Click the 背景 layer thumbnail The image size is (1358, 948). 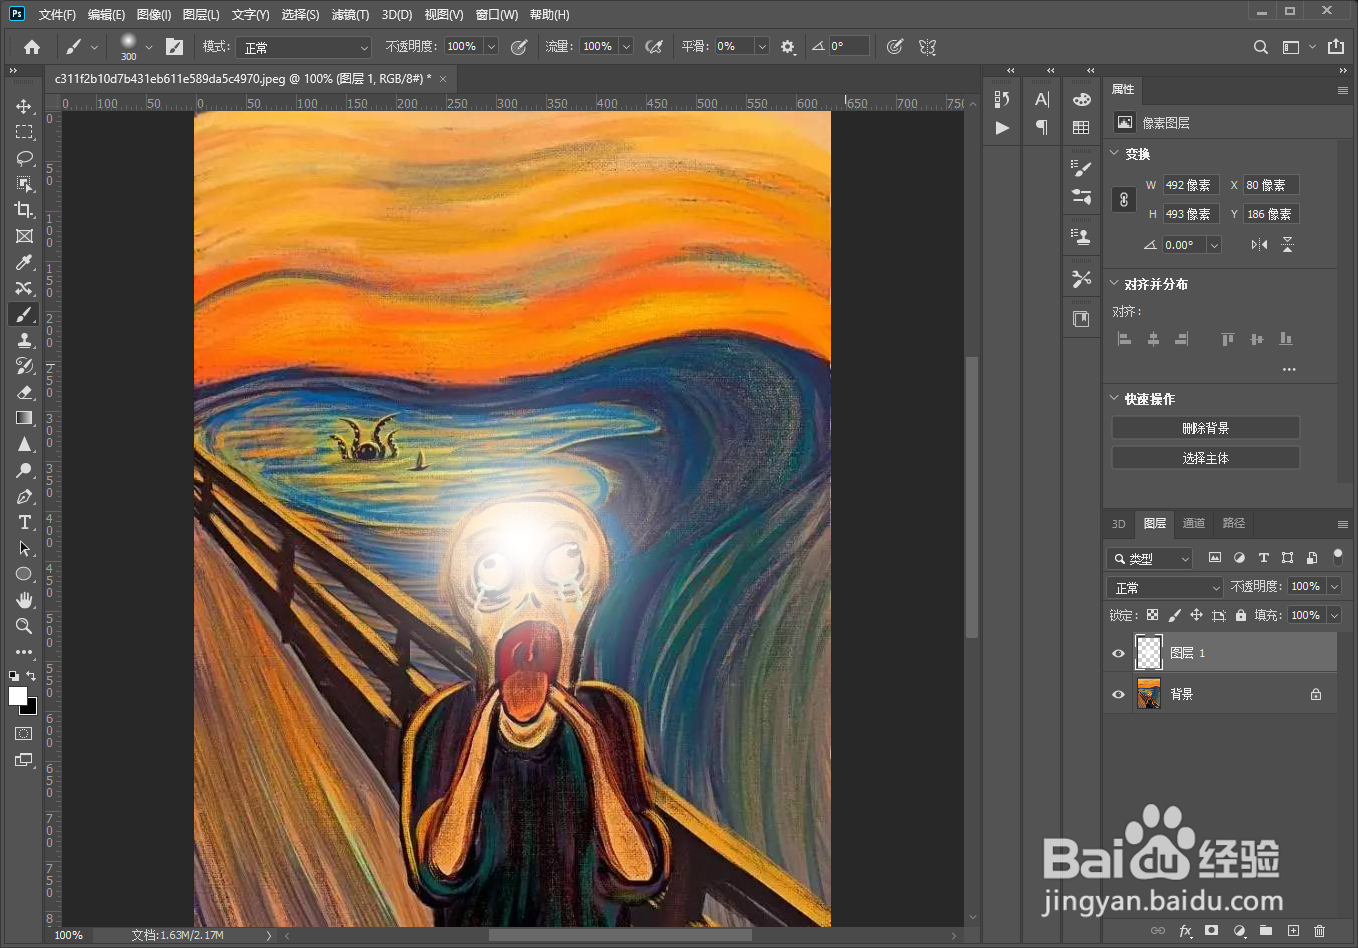click(1149, 694)
